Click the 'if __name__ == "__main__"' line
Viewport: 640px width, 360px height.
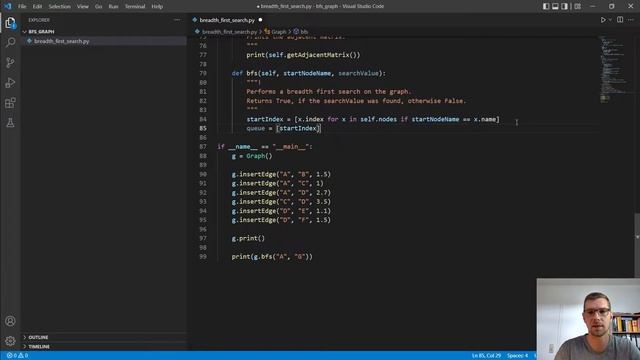tap(264, 147)
